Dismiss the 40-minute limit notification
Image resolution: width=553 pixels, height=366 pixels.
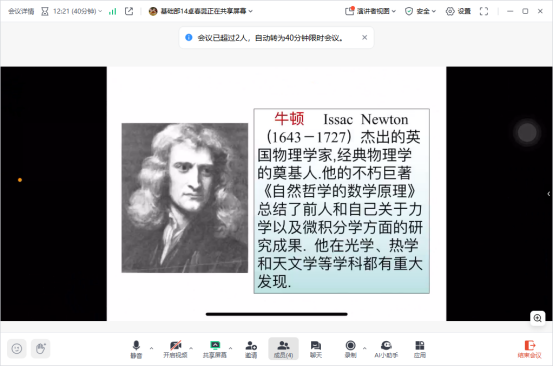pyautogui.click(x=365, y=37)
